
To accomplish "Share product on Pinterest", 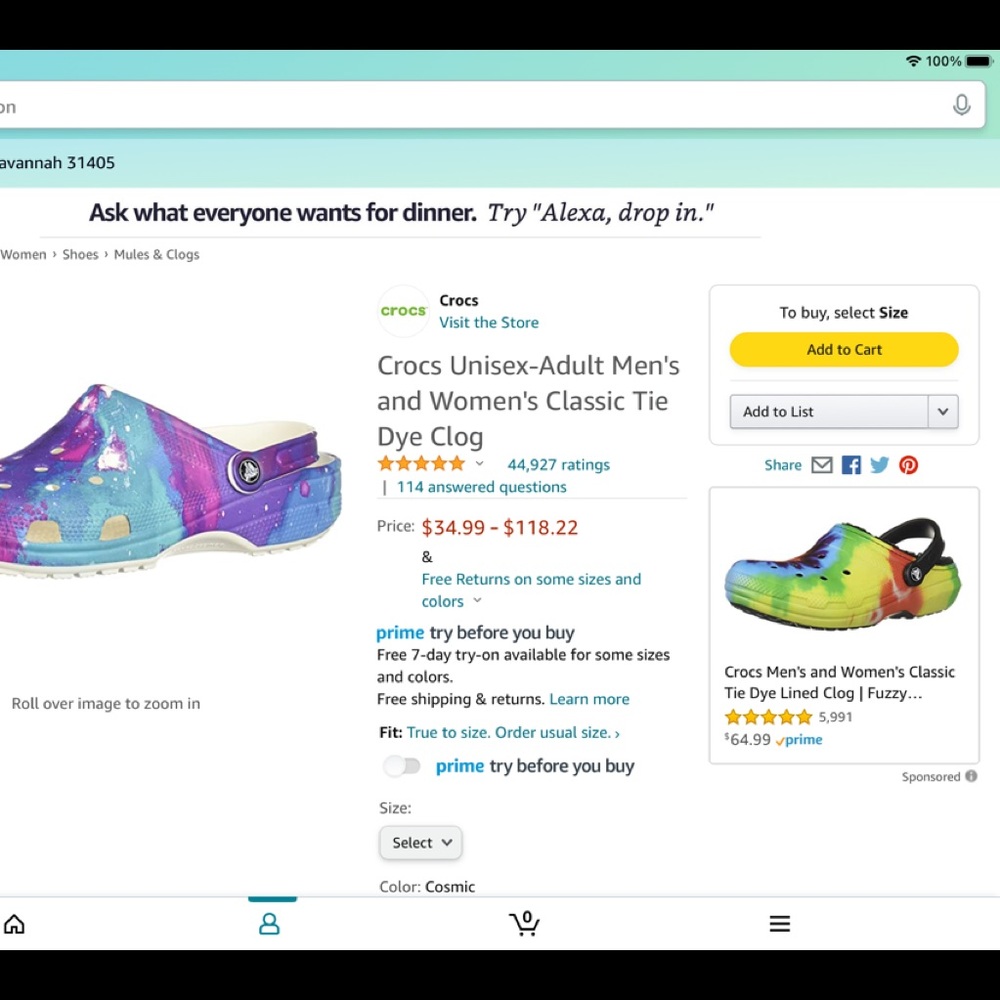I will [x=908, y=465].
